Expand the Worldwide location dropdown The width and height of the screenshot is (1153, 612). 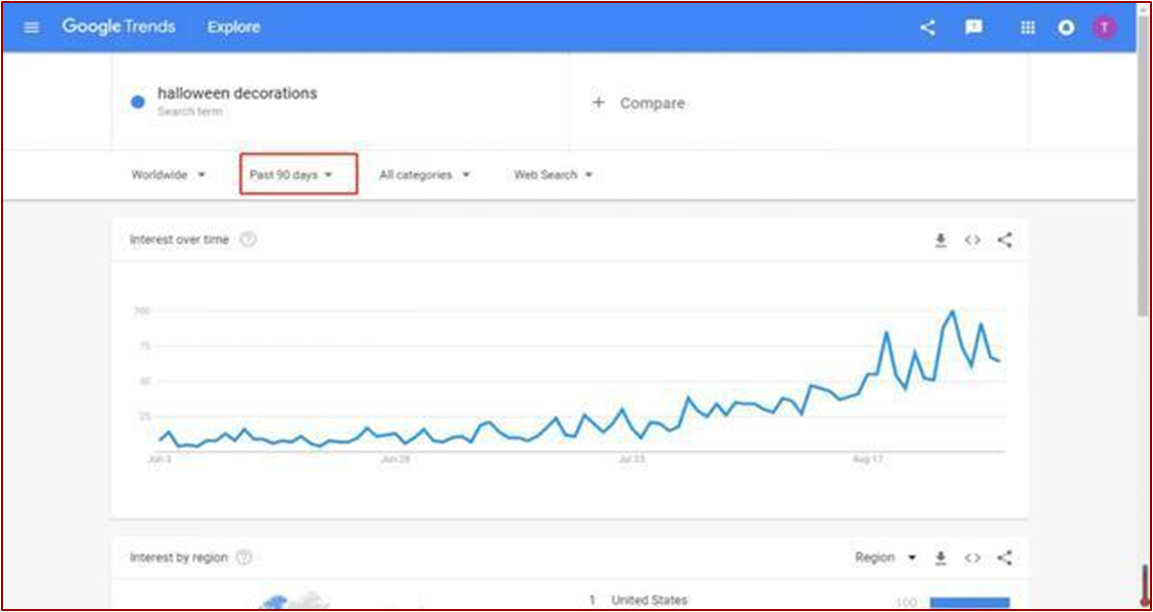(168, 175)
